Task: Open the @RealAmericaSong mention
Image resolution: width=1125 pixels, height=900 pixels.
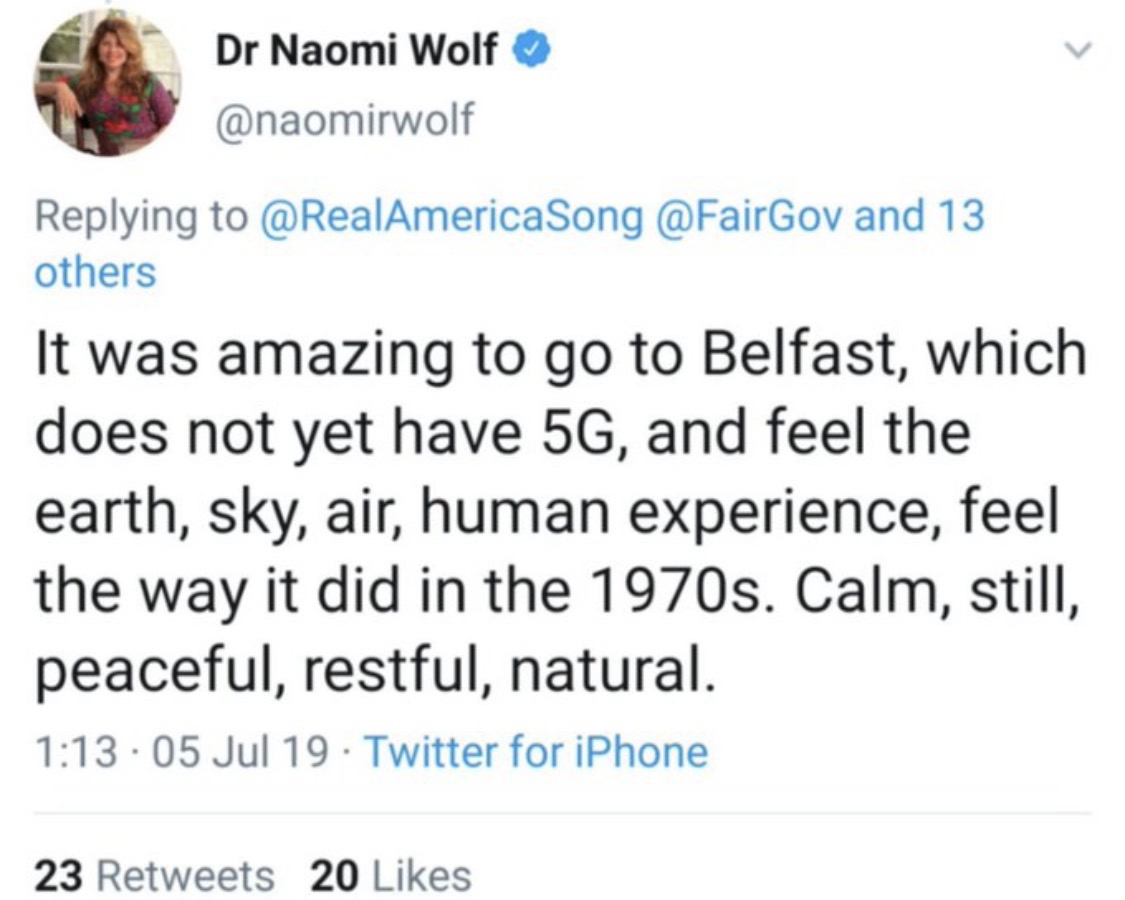Action: point(451,216)
